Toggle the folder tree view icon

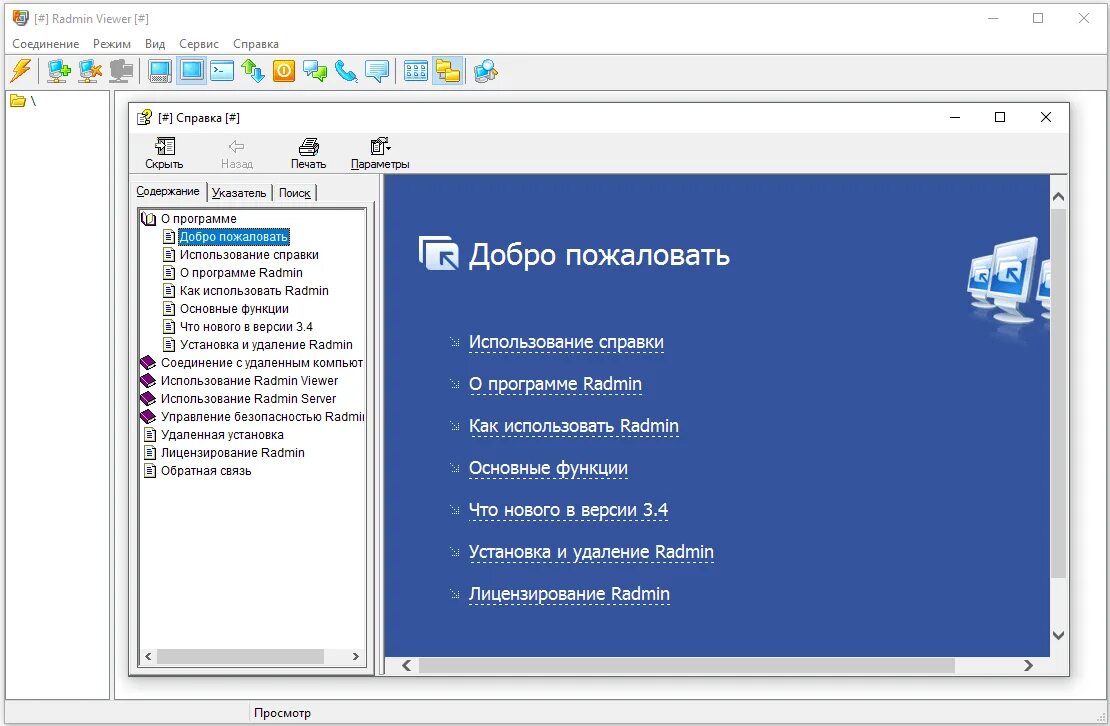[x=447, y=71]
